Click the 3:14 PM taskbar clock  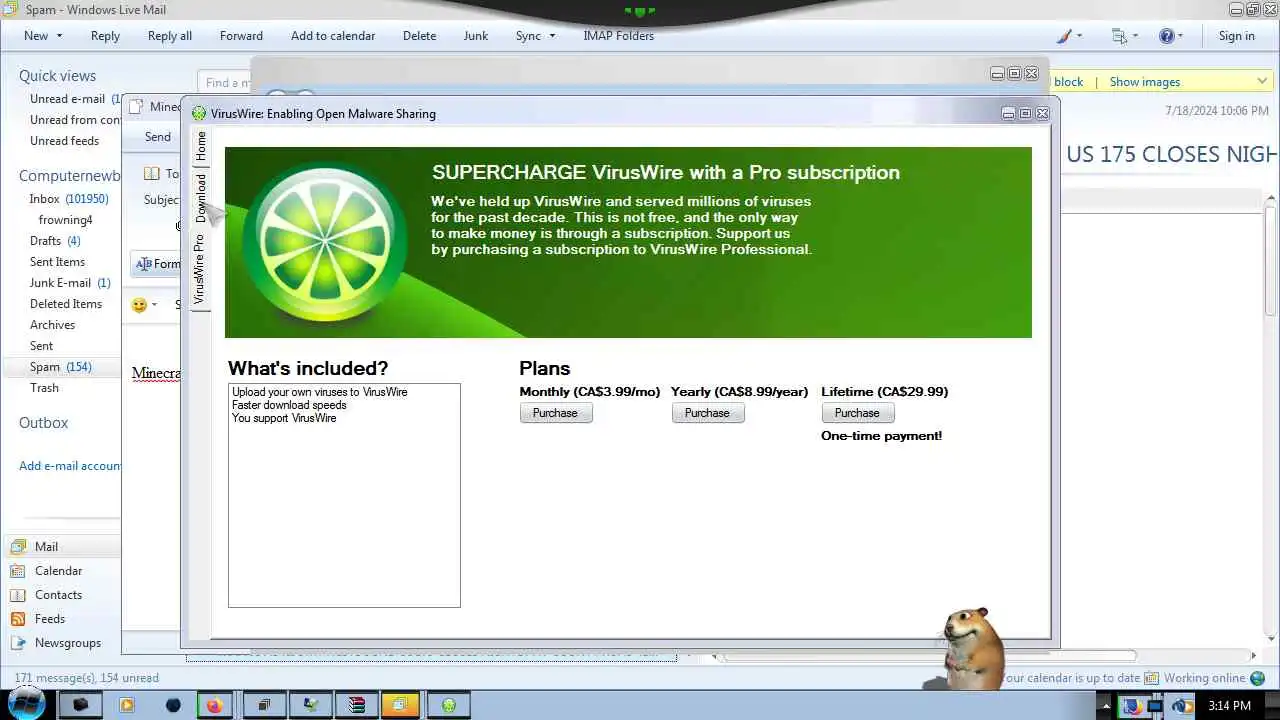[x=1230, y=706]
